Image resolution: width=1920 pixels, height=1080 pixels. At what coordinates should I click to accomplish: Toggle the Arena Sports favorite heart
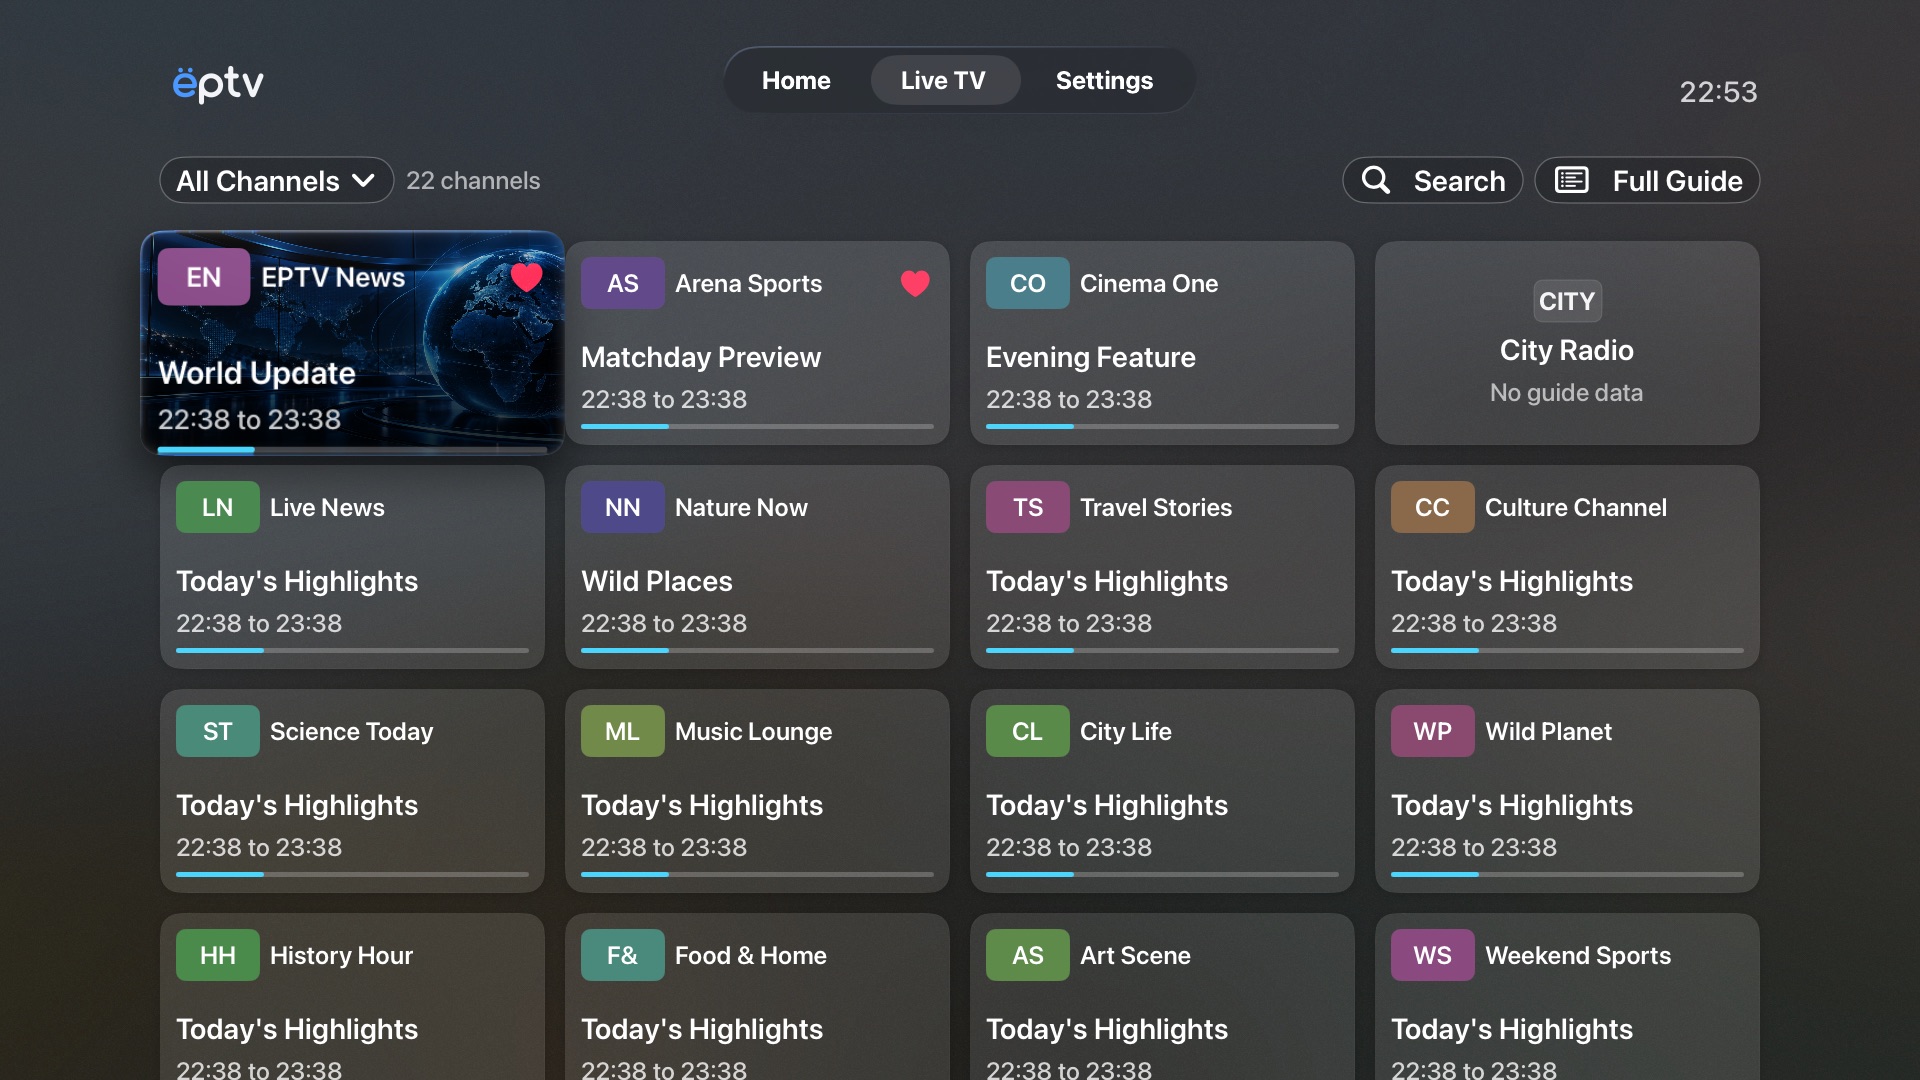click(915, 284)
